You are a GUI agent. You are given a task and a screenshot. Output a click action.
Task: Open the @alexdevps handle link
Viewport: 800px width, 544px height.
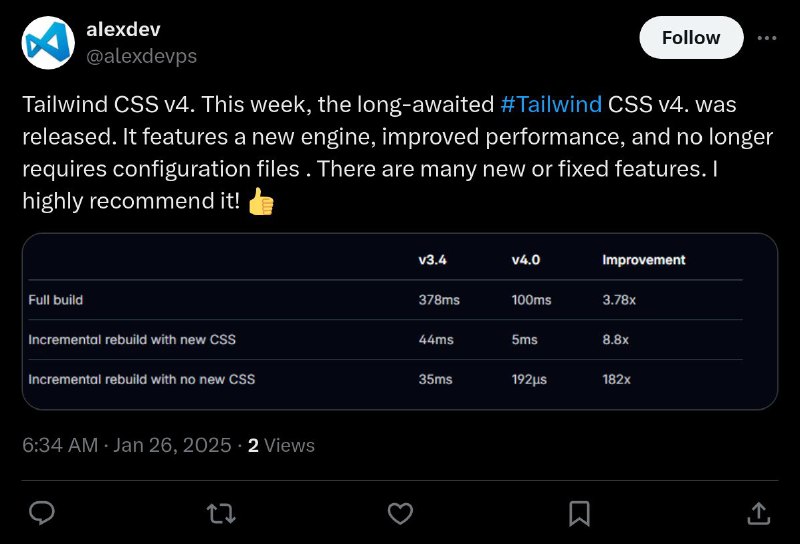coord(141,56)
